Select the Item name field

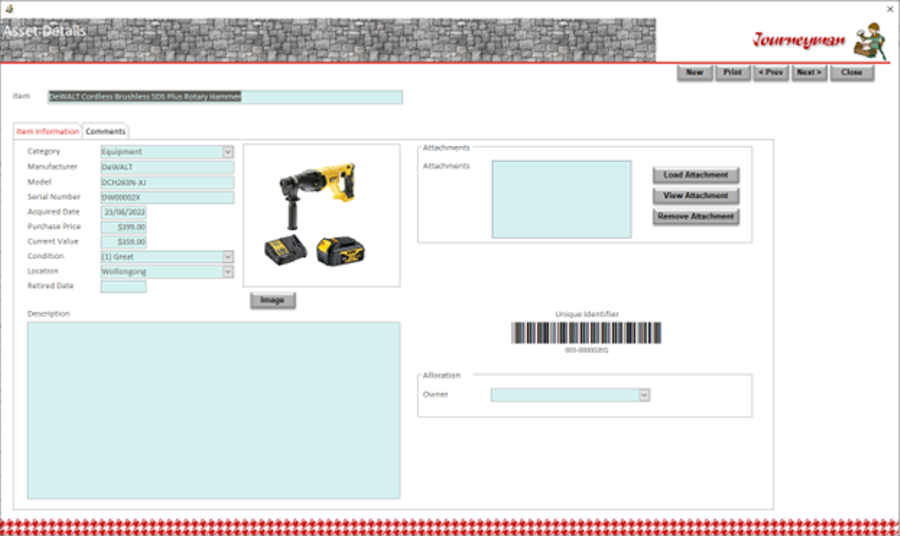click(225, 97)
